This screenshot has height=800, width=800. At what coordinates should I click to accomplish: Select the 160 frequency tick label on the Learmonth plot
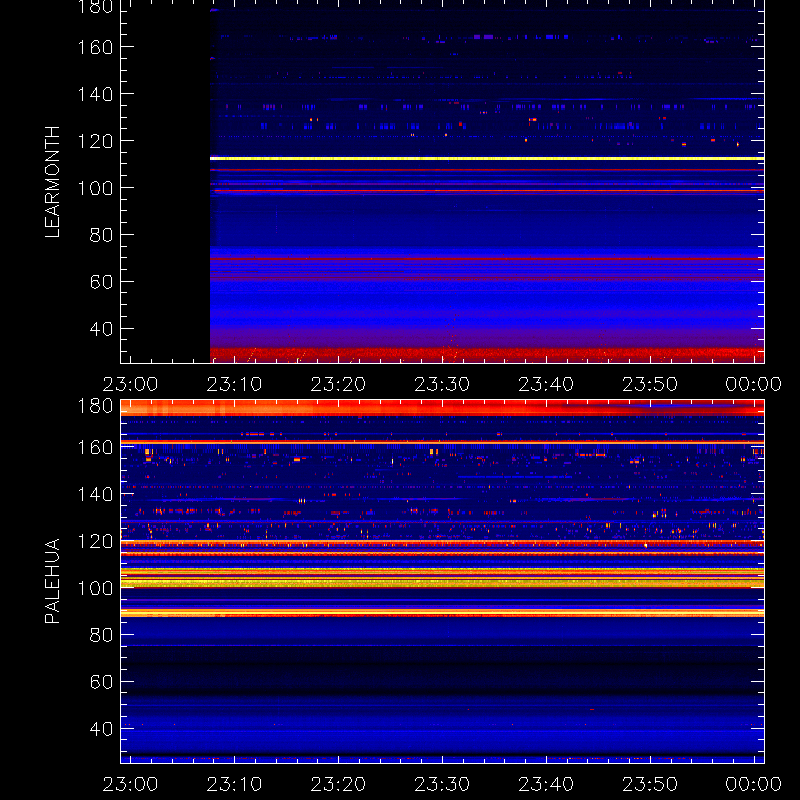[95, 47]
